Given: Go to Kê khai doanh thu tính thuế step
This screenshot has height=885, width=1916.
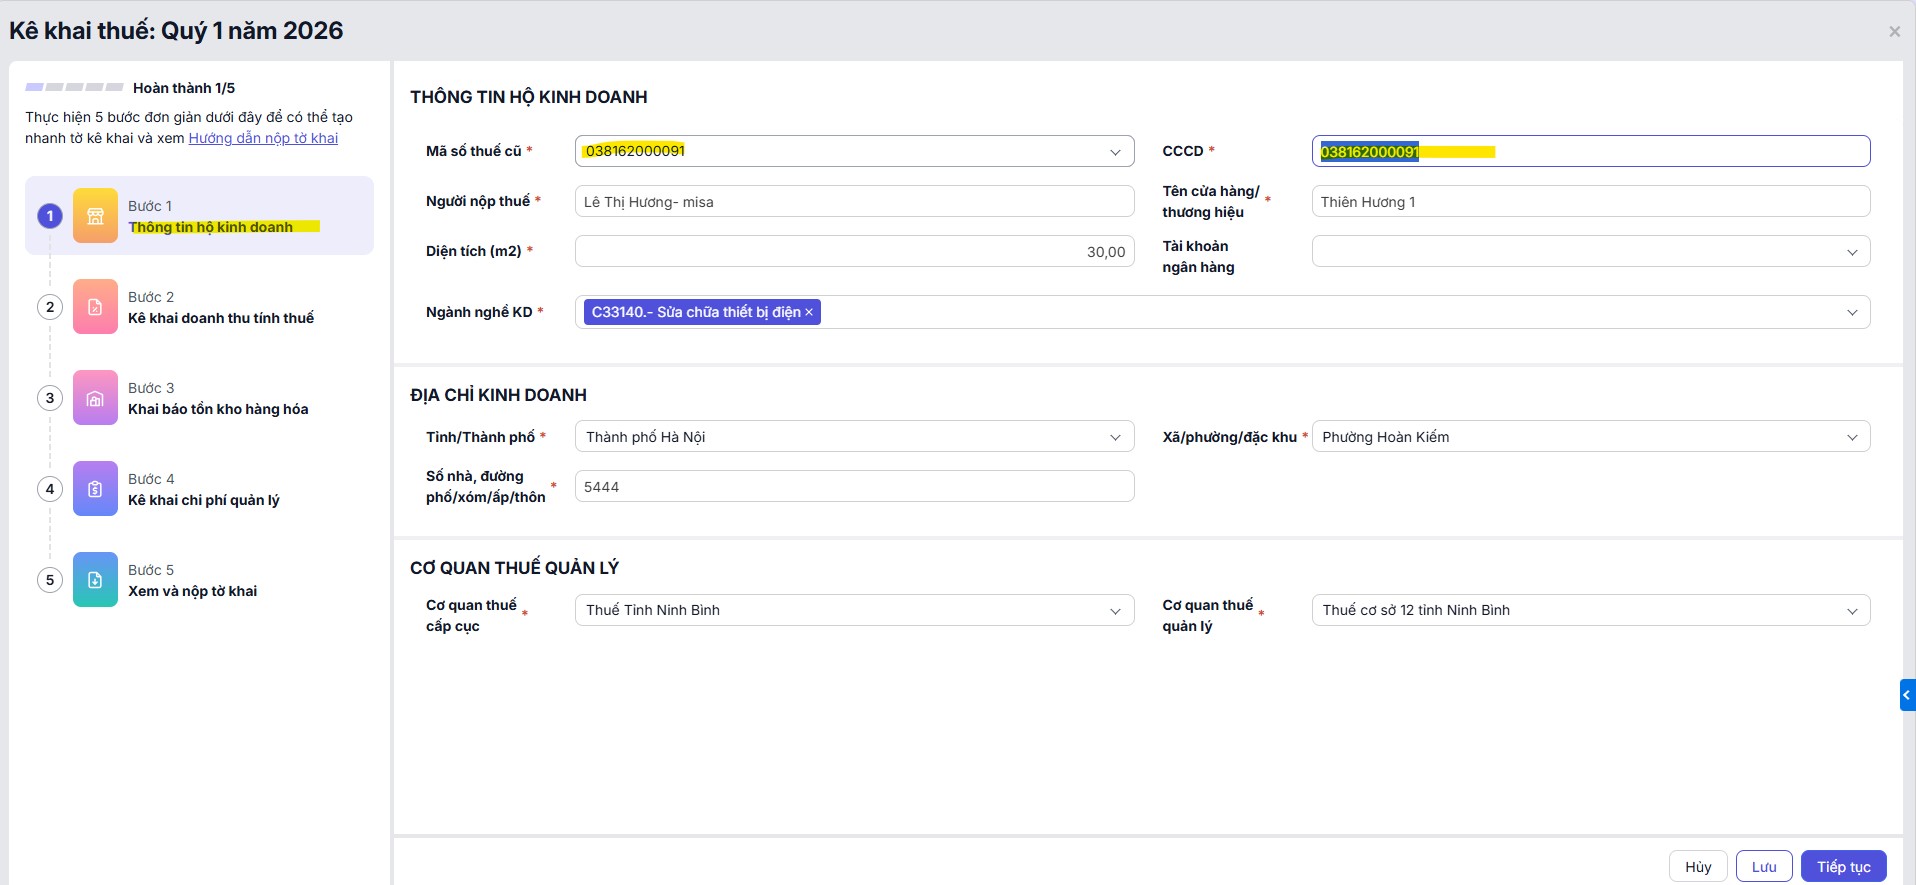Looking at the screenshot, I should [x=220, y=318].
